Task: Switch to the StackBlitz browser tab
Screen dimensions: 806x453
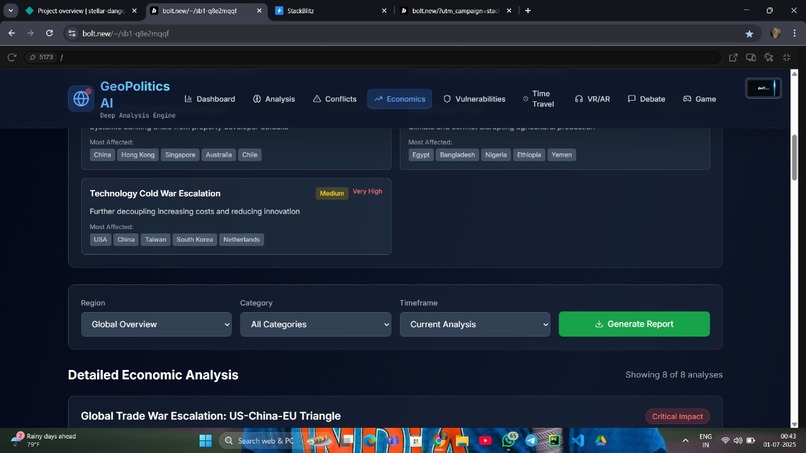Action: pos(331,11)
